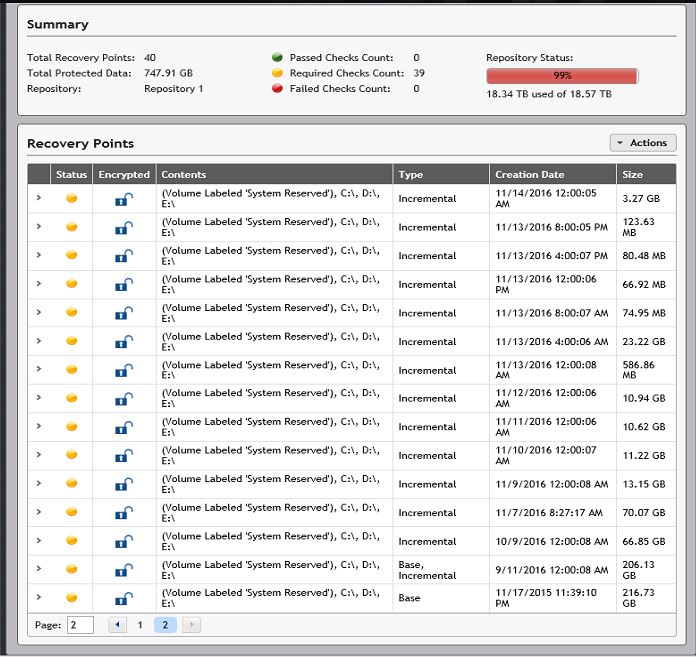696x657 pixels.
Task: Expand the 11/13/2016 8:00:05 PM recovery point
Action: pos(39,226)
